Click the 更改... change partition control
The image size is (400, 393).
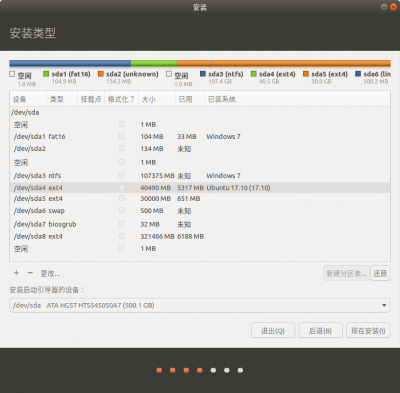[50, 274]
